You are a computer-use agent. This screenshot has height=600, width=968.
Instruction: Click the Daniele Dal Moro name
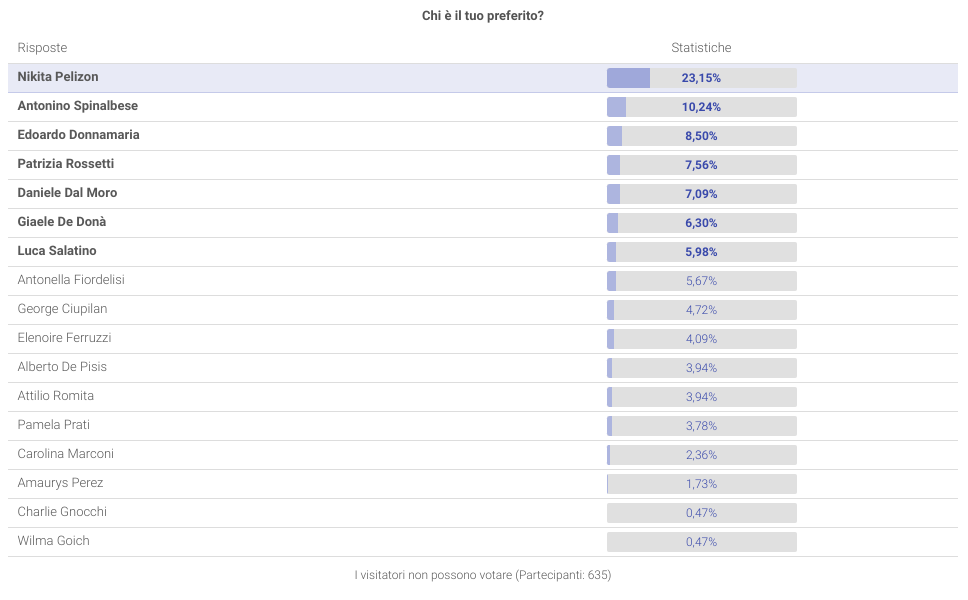tap(68, 193)
